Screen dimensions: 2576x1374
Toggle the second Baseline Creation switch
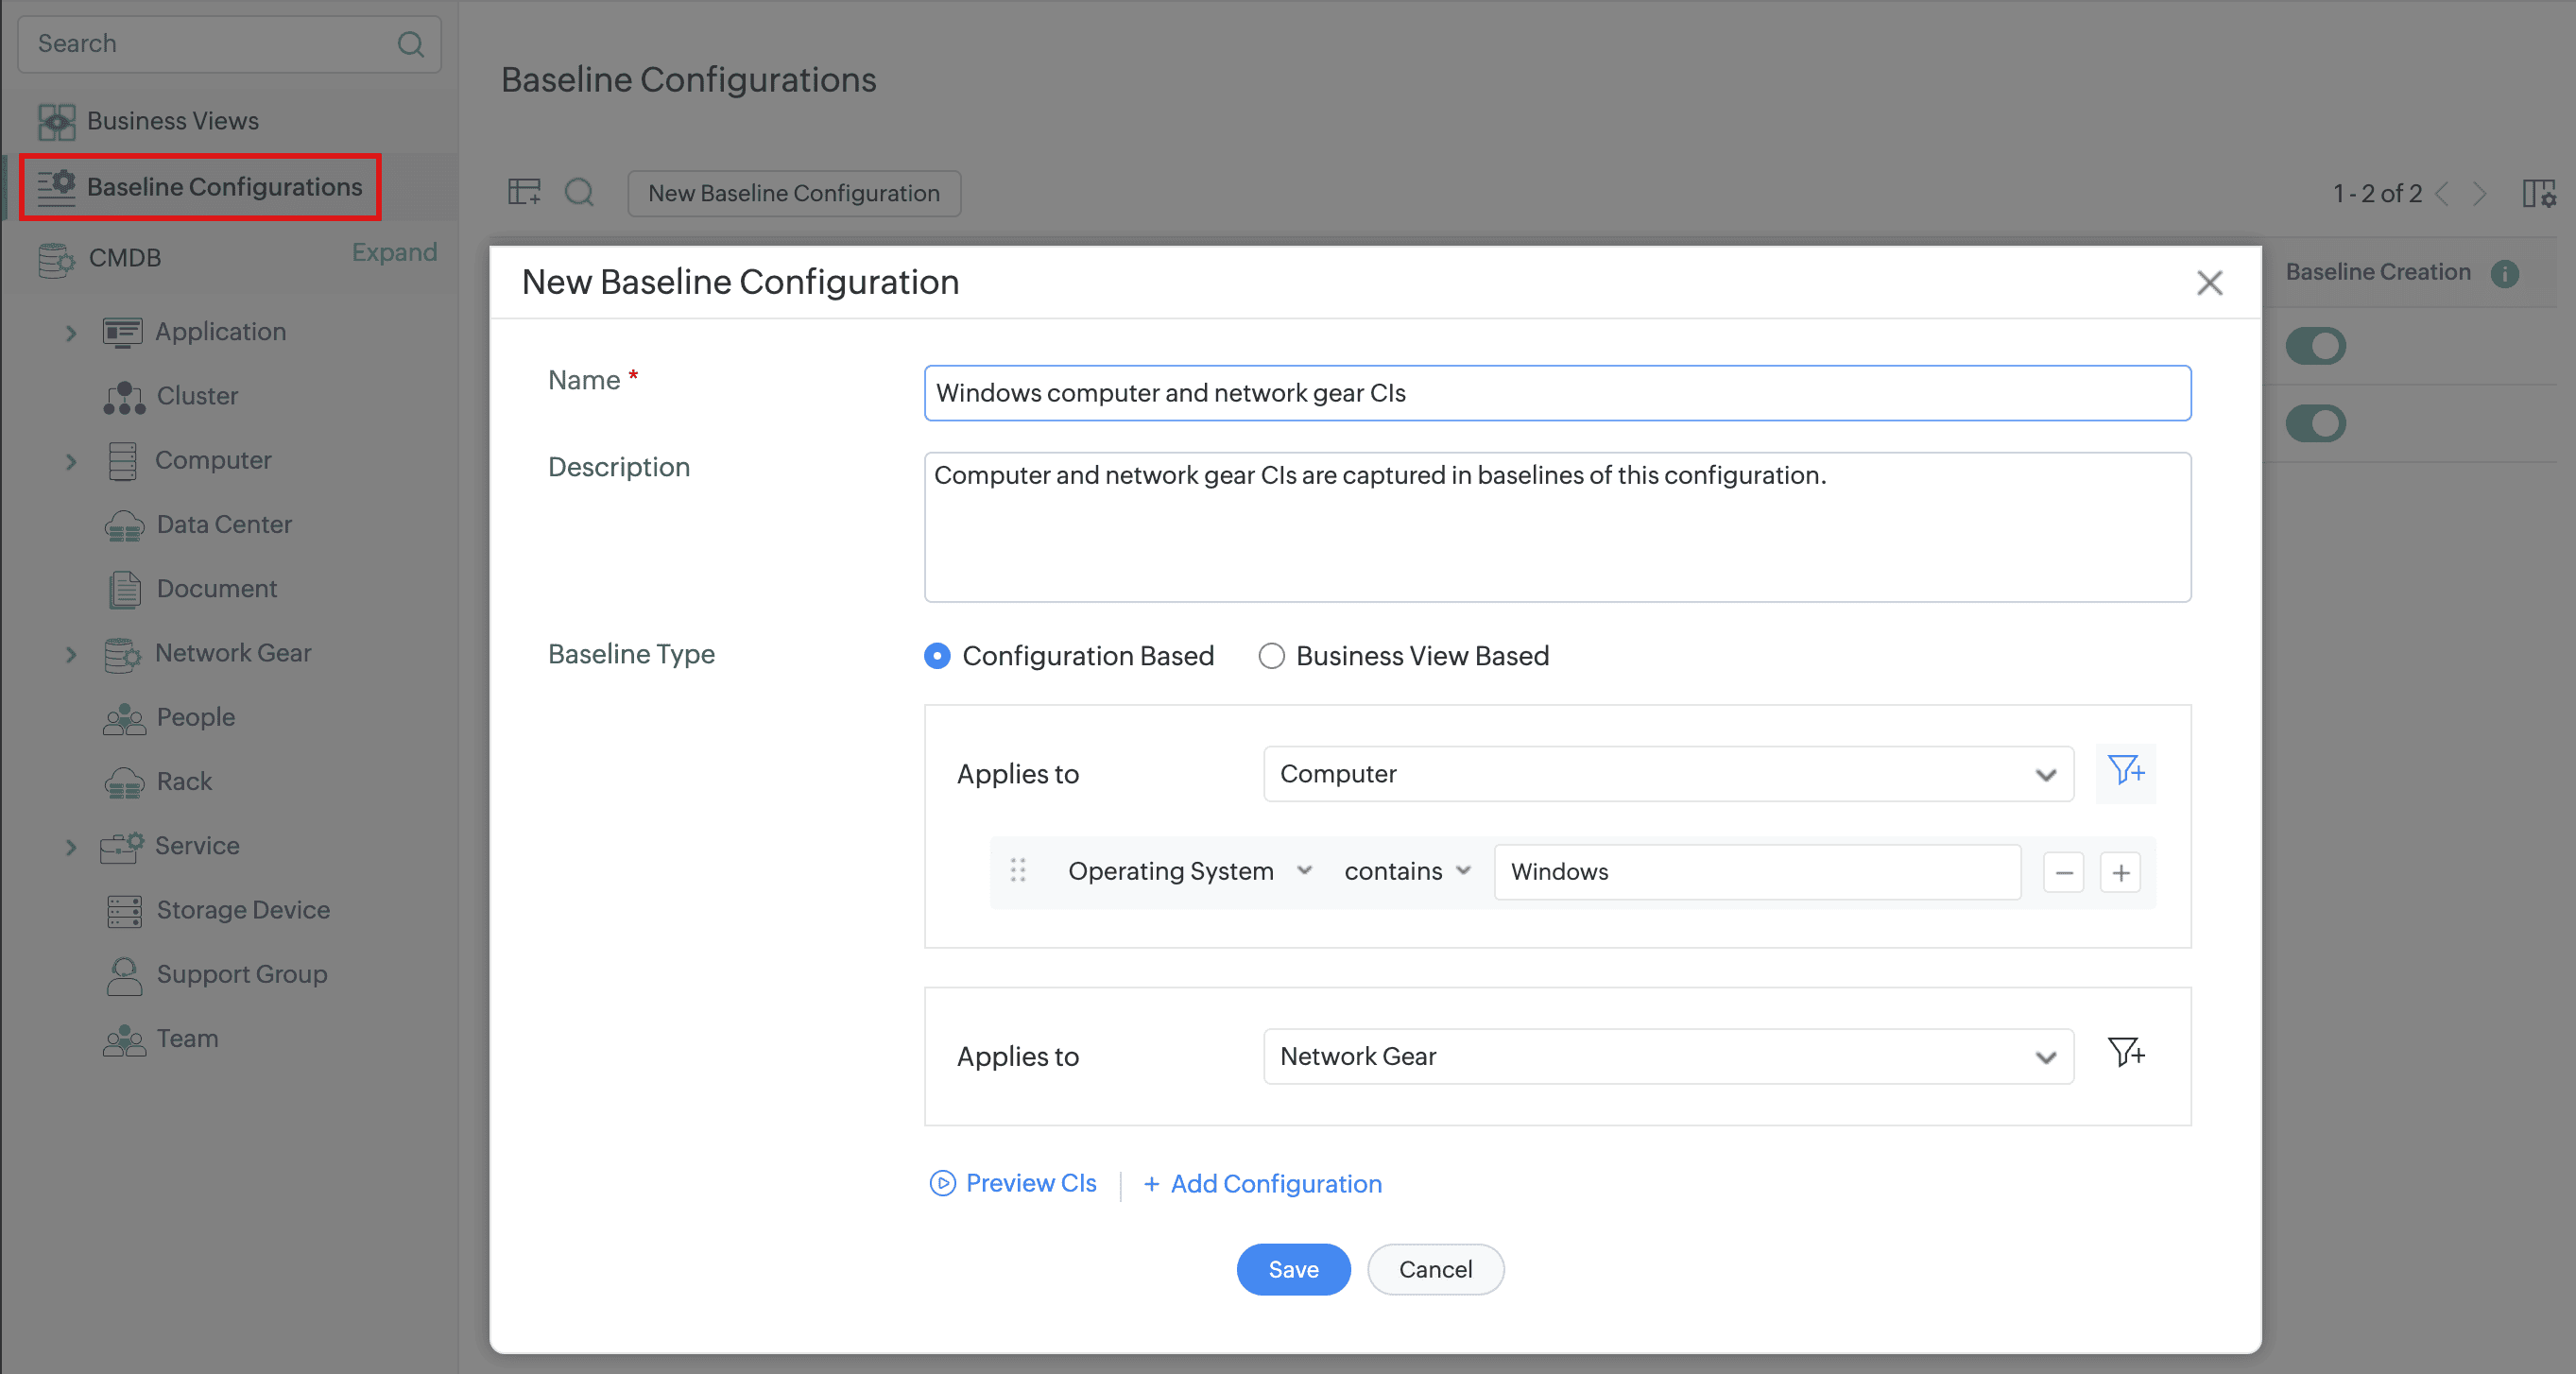(x=2316, y=423)
